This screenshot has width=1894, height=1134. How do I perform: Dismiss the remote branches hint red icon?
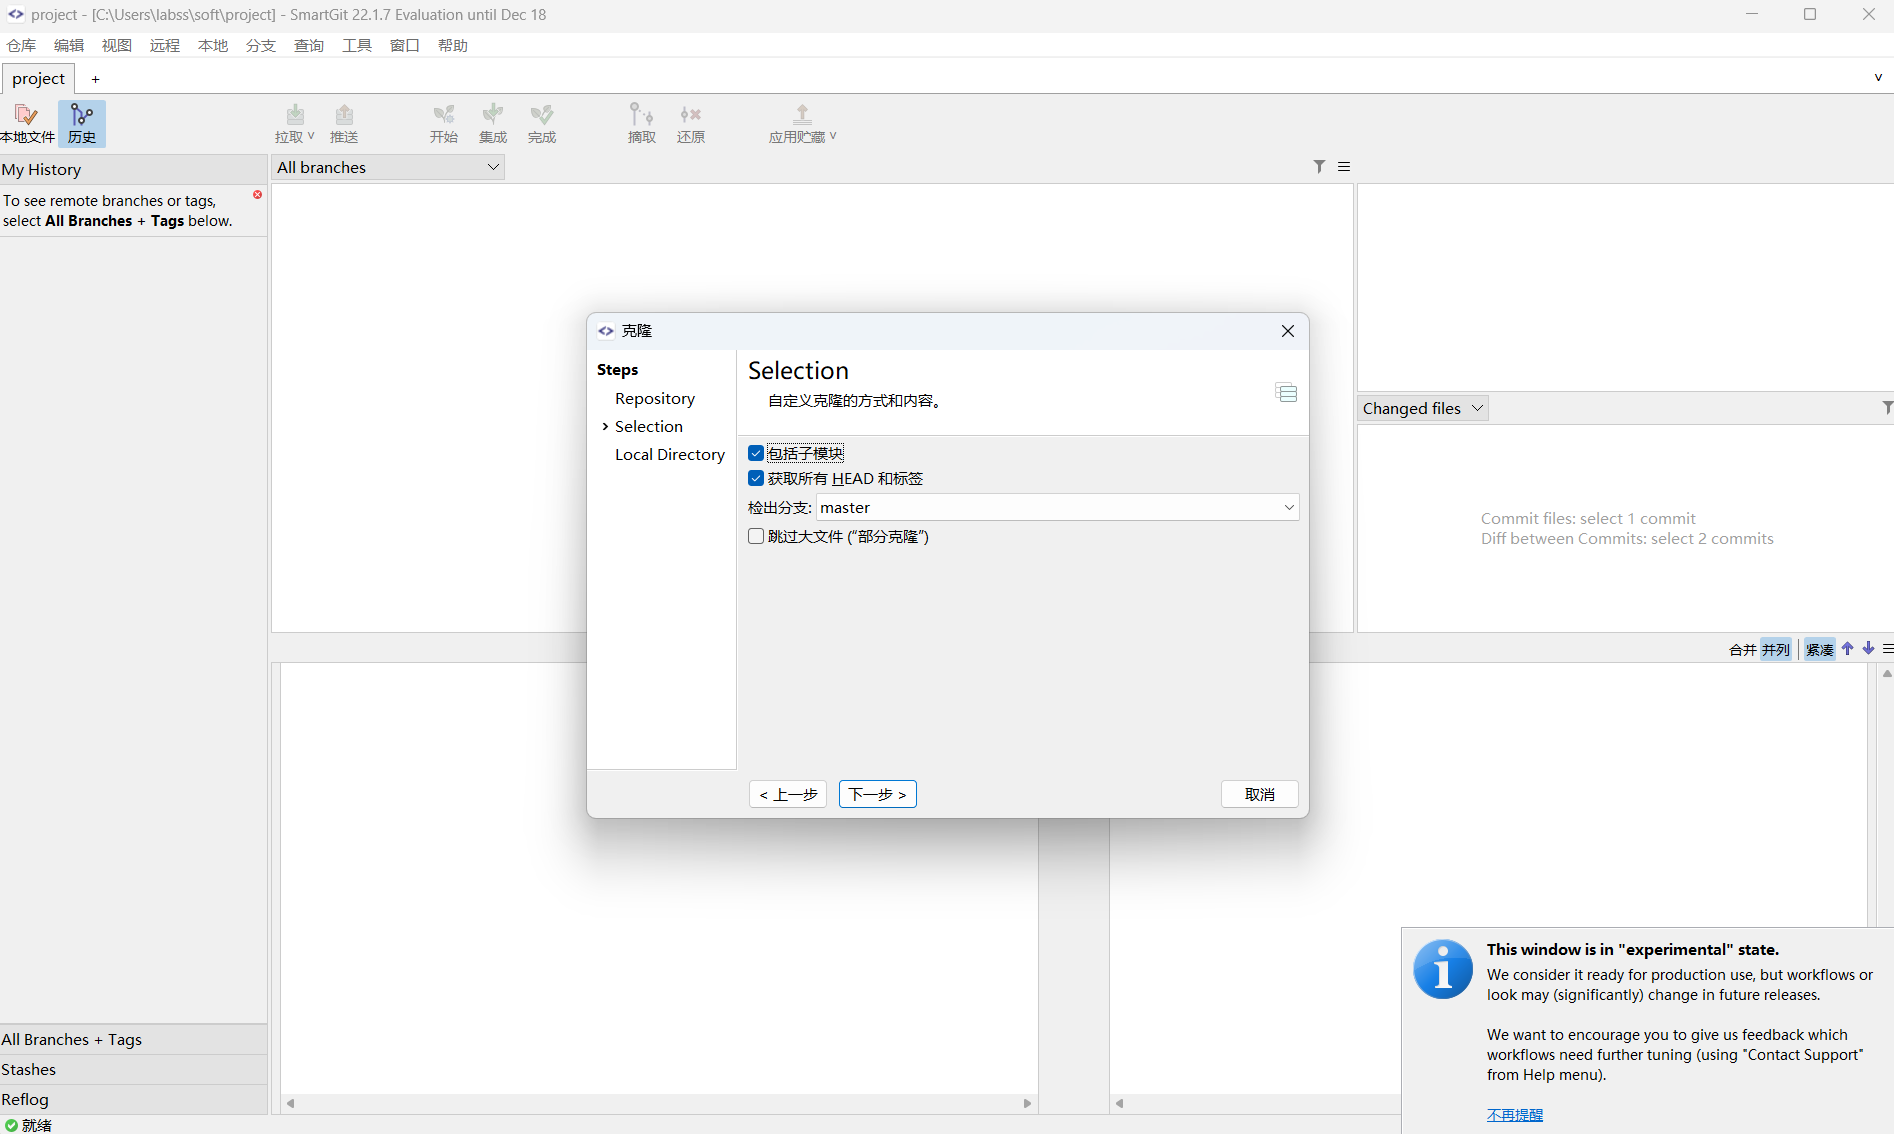click(258, 195)
